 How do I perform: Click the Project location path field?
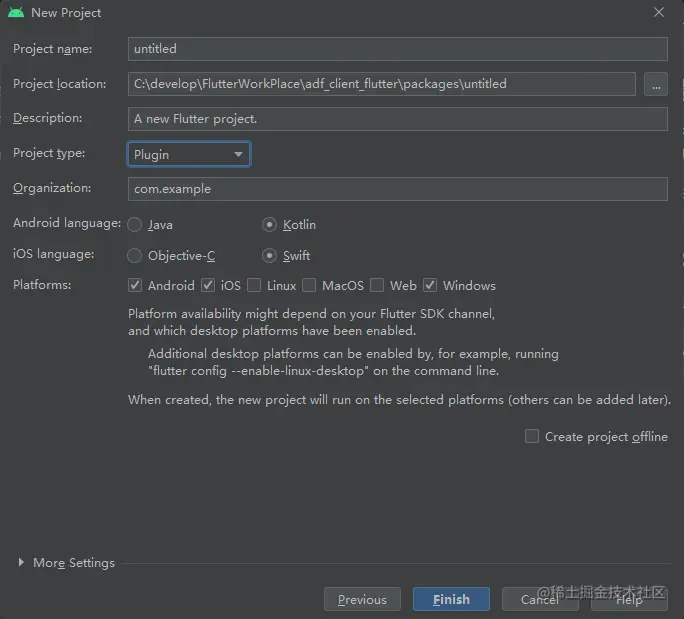pyautogui.click(x=381, y=84)
